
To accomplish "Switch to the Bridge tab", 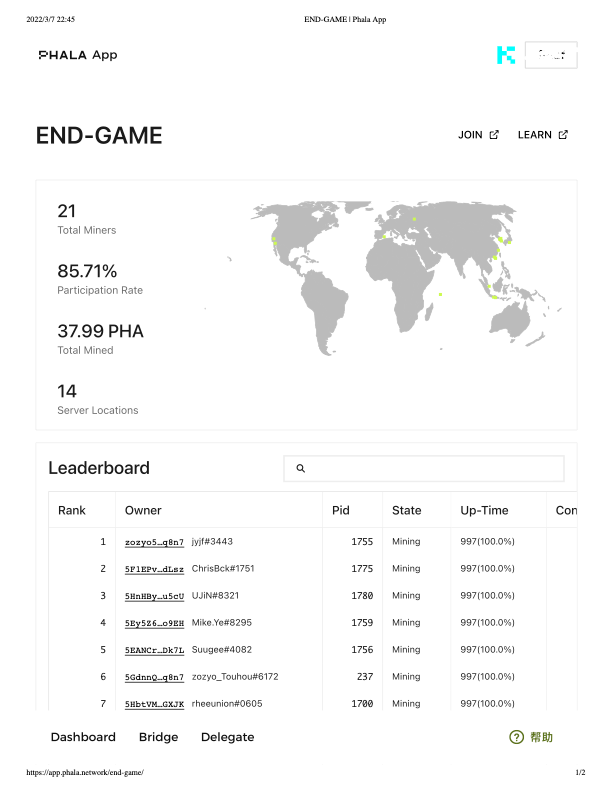I will [159, 737].
